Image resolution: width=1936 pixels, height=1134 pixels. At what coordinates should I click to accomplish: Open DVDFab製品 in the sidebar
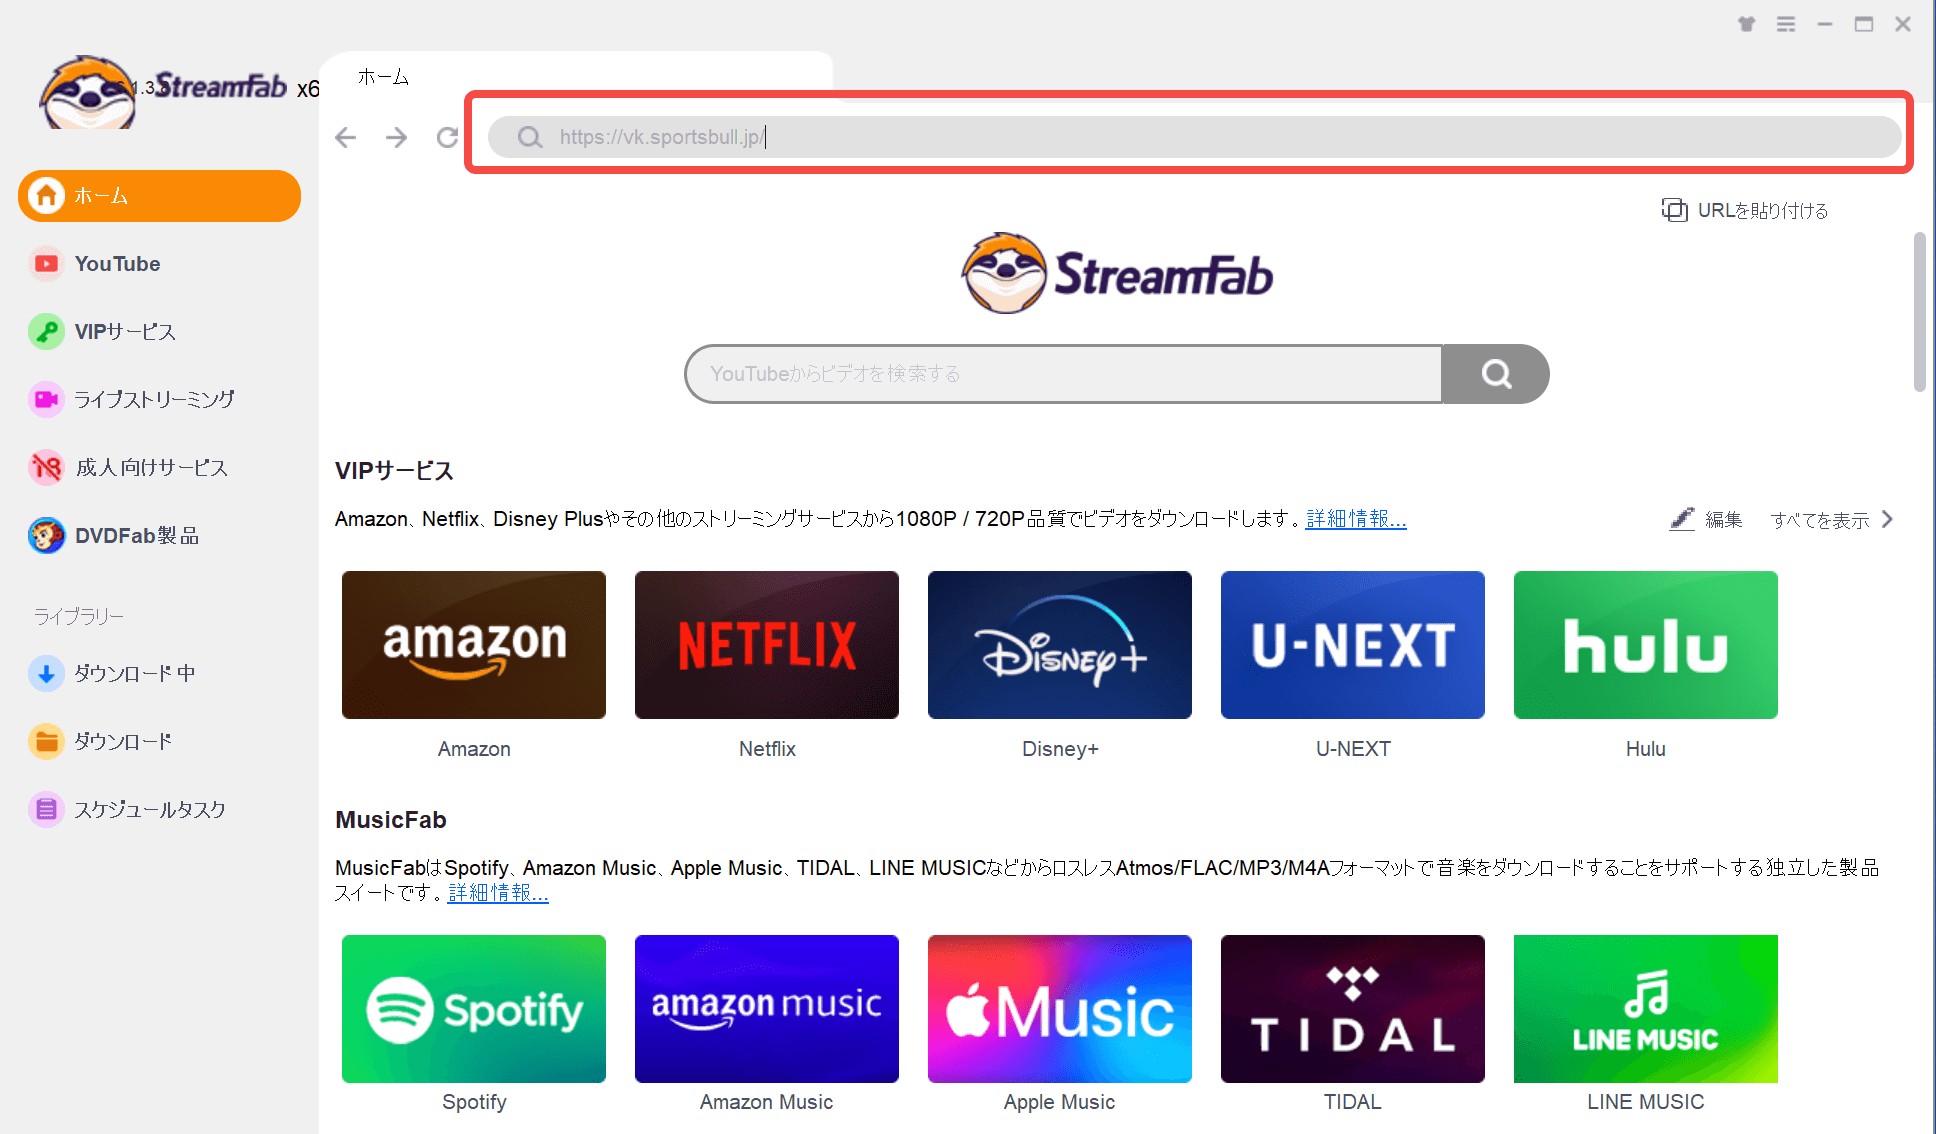(159, 535)
